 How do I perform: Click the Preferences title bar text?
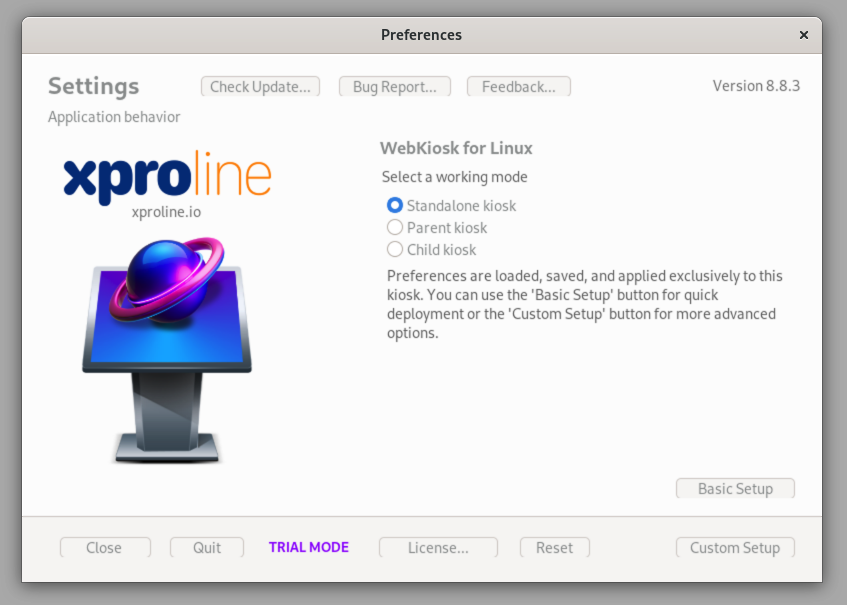(421, 35)
